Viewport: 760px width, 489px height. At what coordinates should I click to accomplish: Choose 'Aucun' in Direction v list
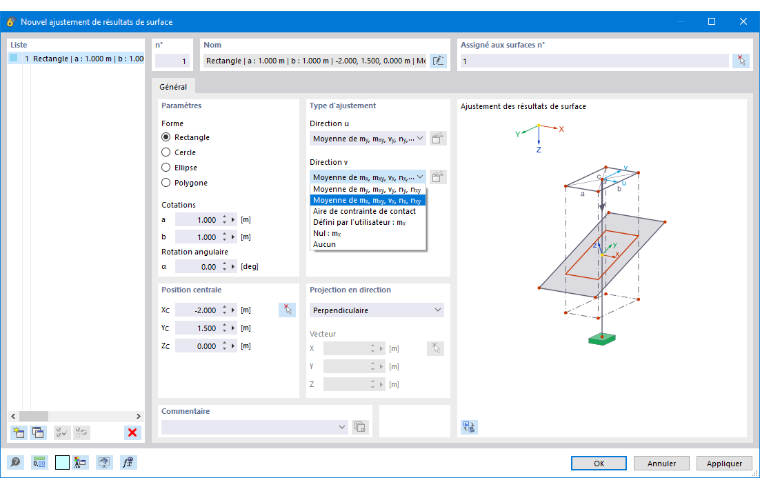coord(368,244)
